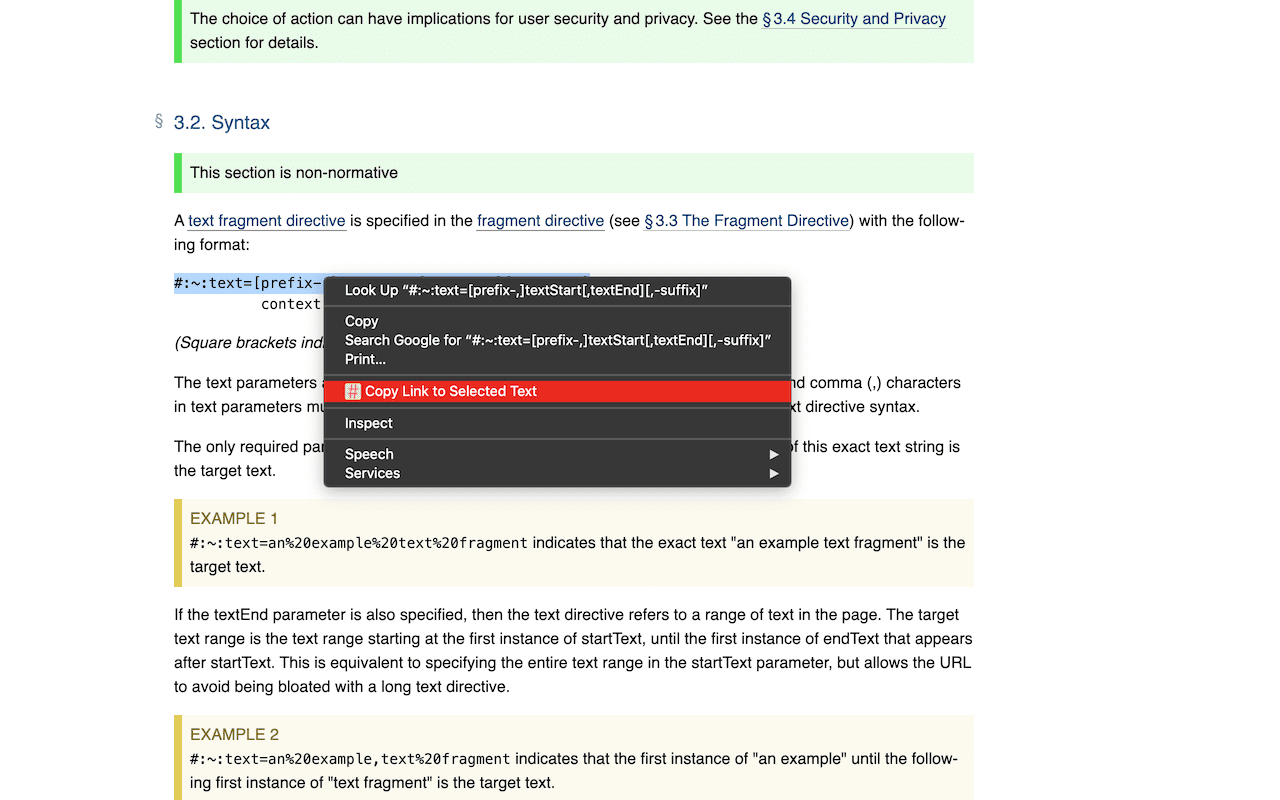Click the EXAMPLE 2 label
Viewport: 1280px width, 800px height.
(x=235, y=734)
